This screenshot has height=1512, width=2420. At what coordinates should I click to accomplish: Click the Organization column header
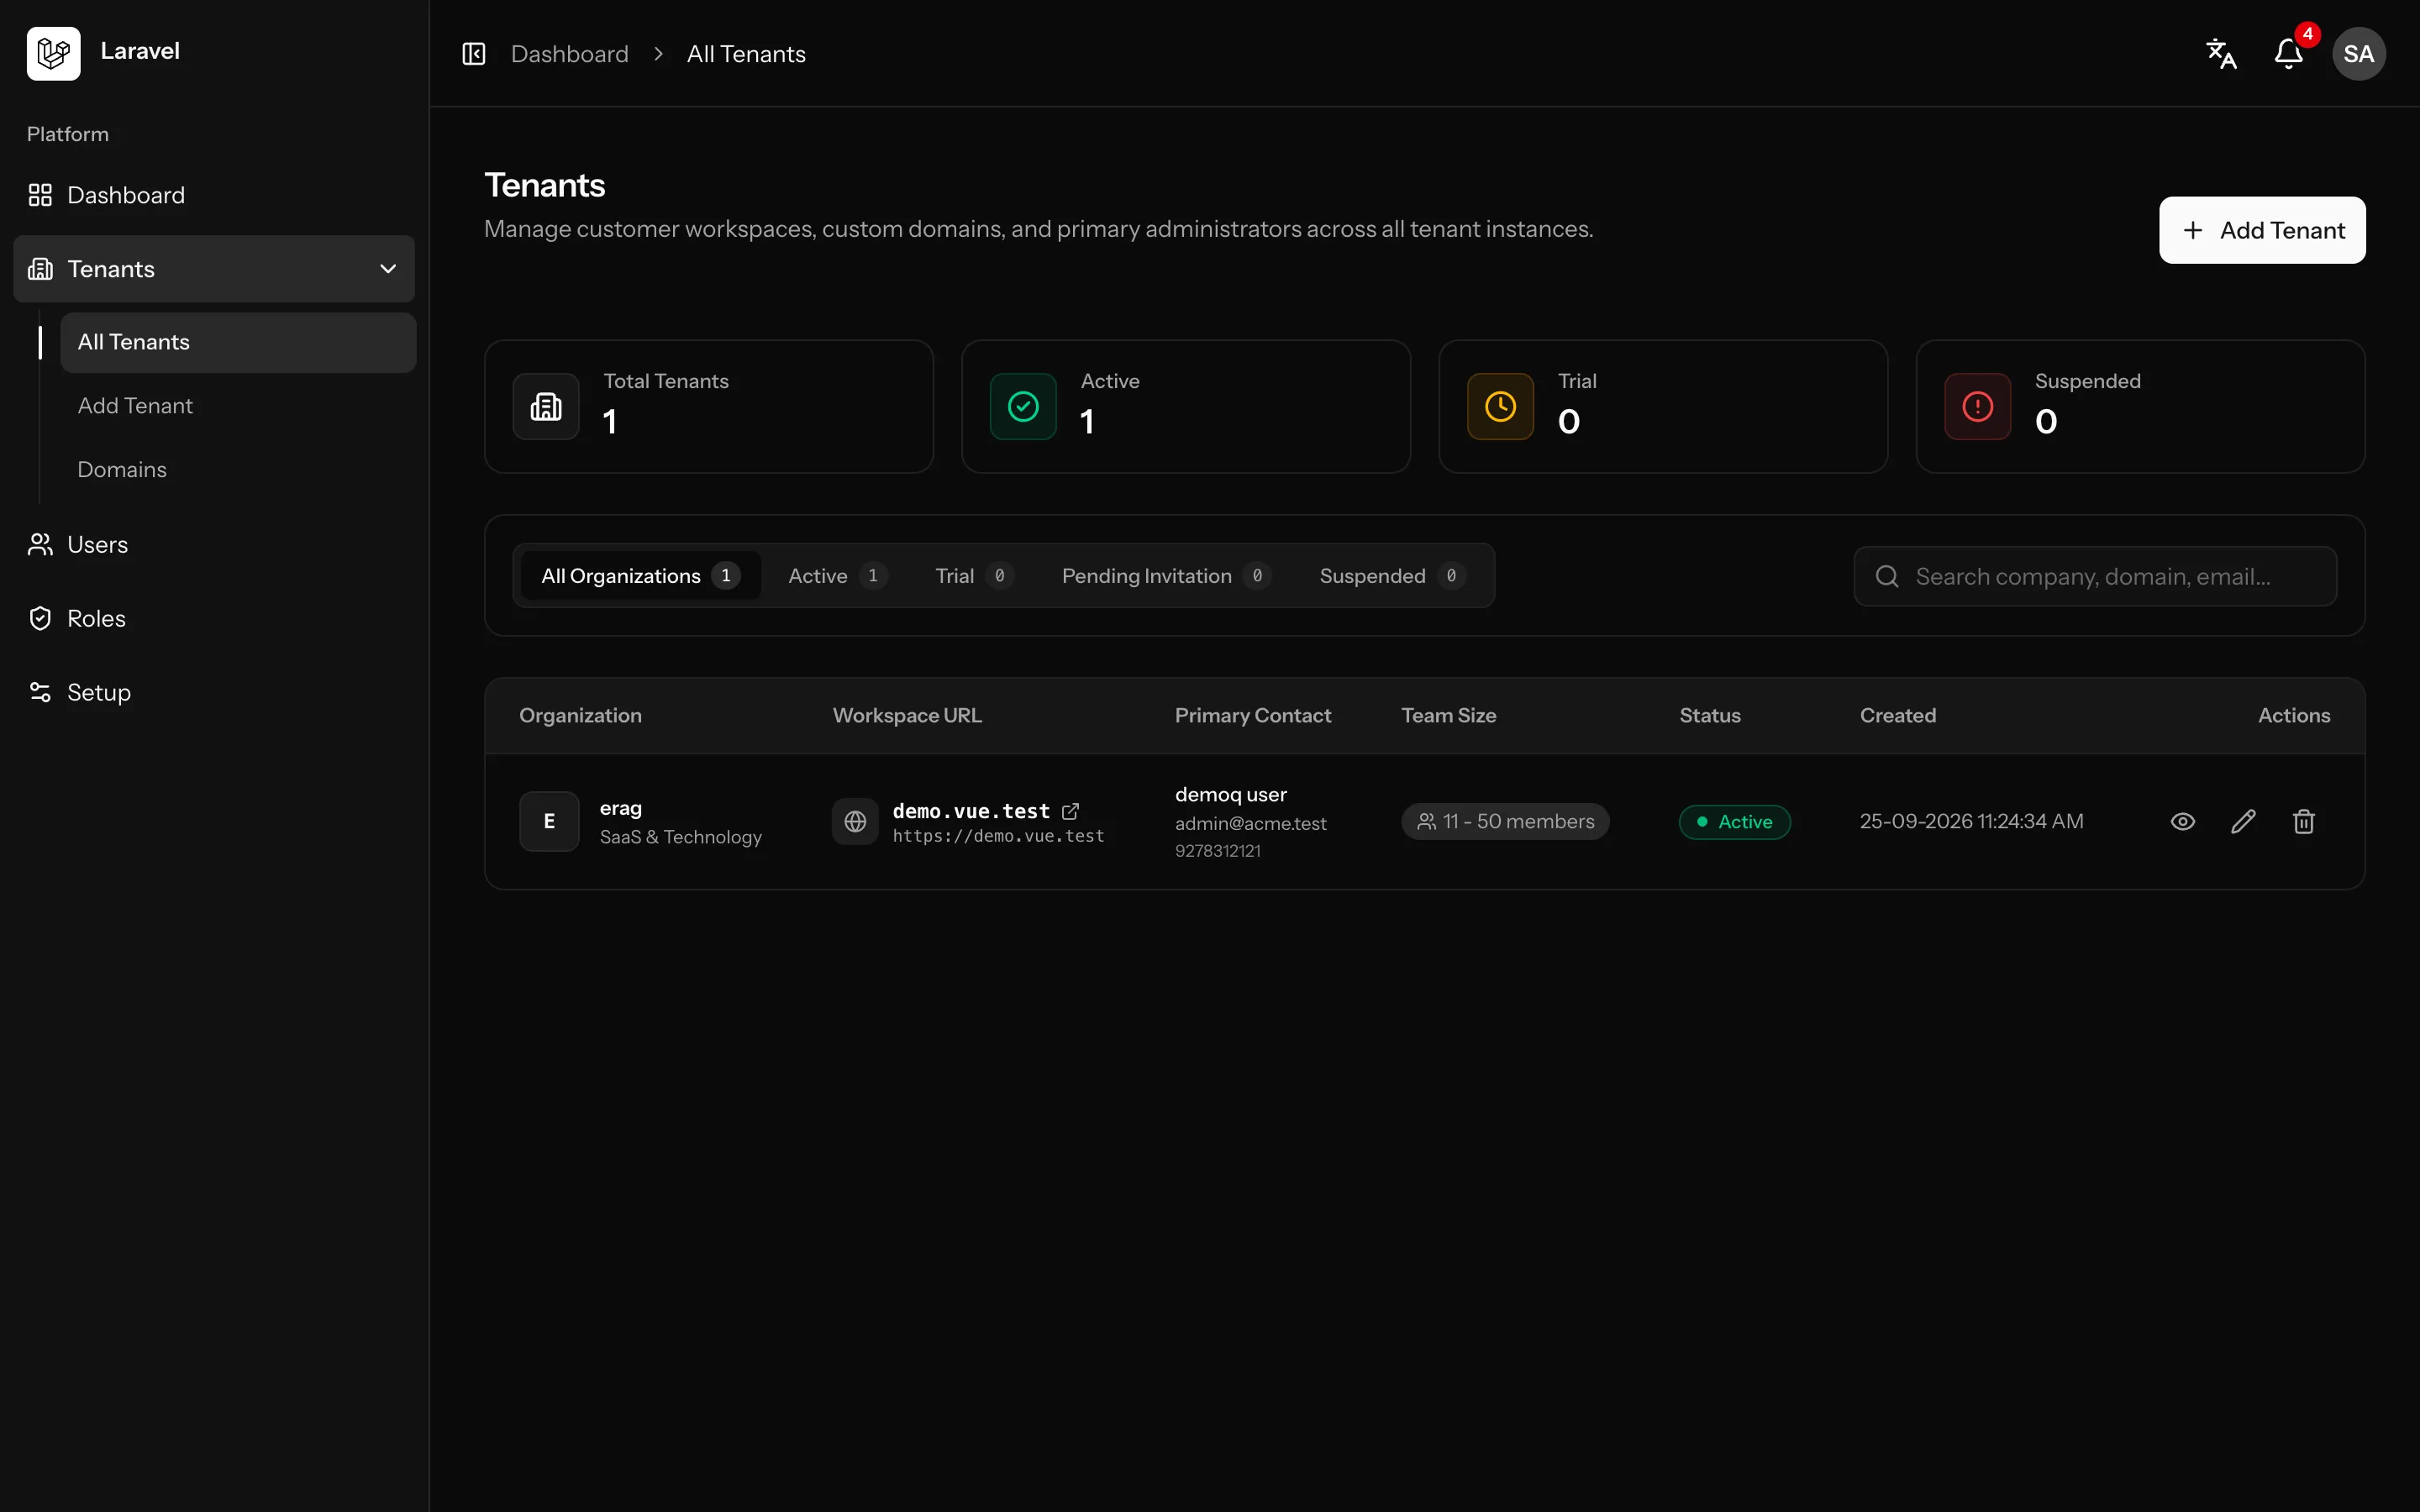pos(580,716)
